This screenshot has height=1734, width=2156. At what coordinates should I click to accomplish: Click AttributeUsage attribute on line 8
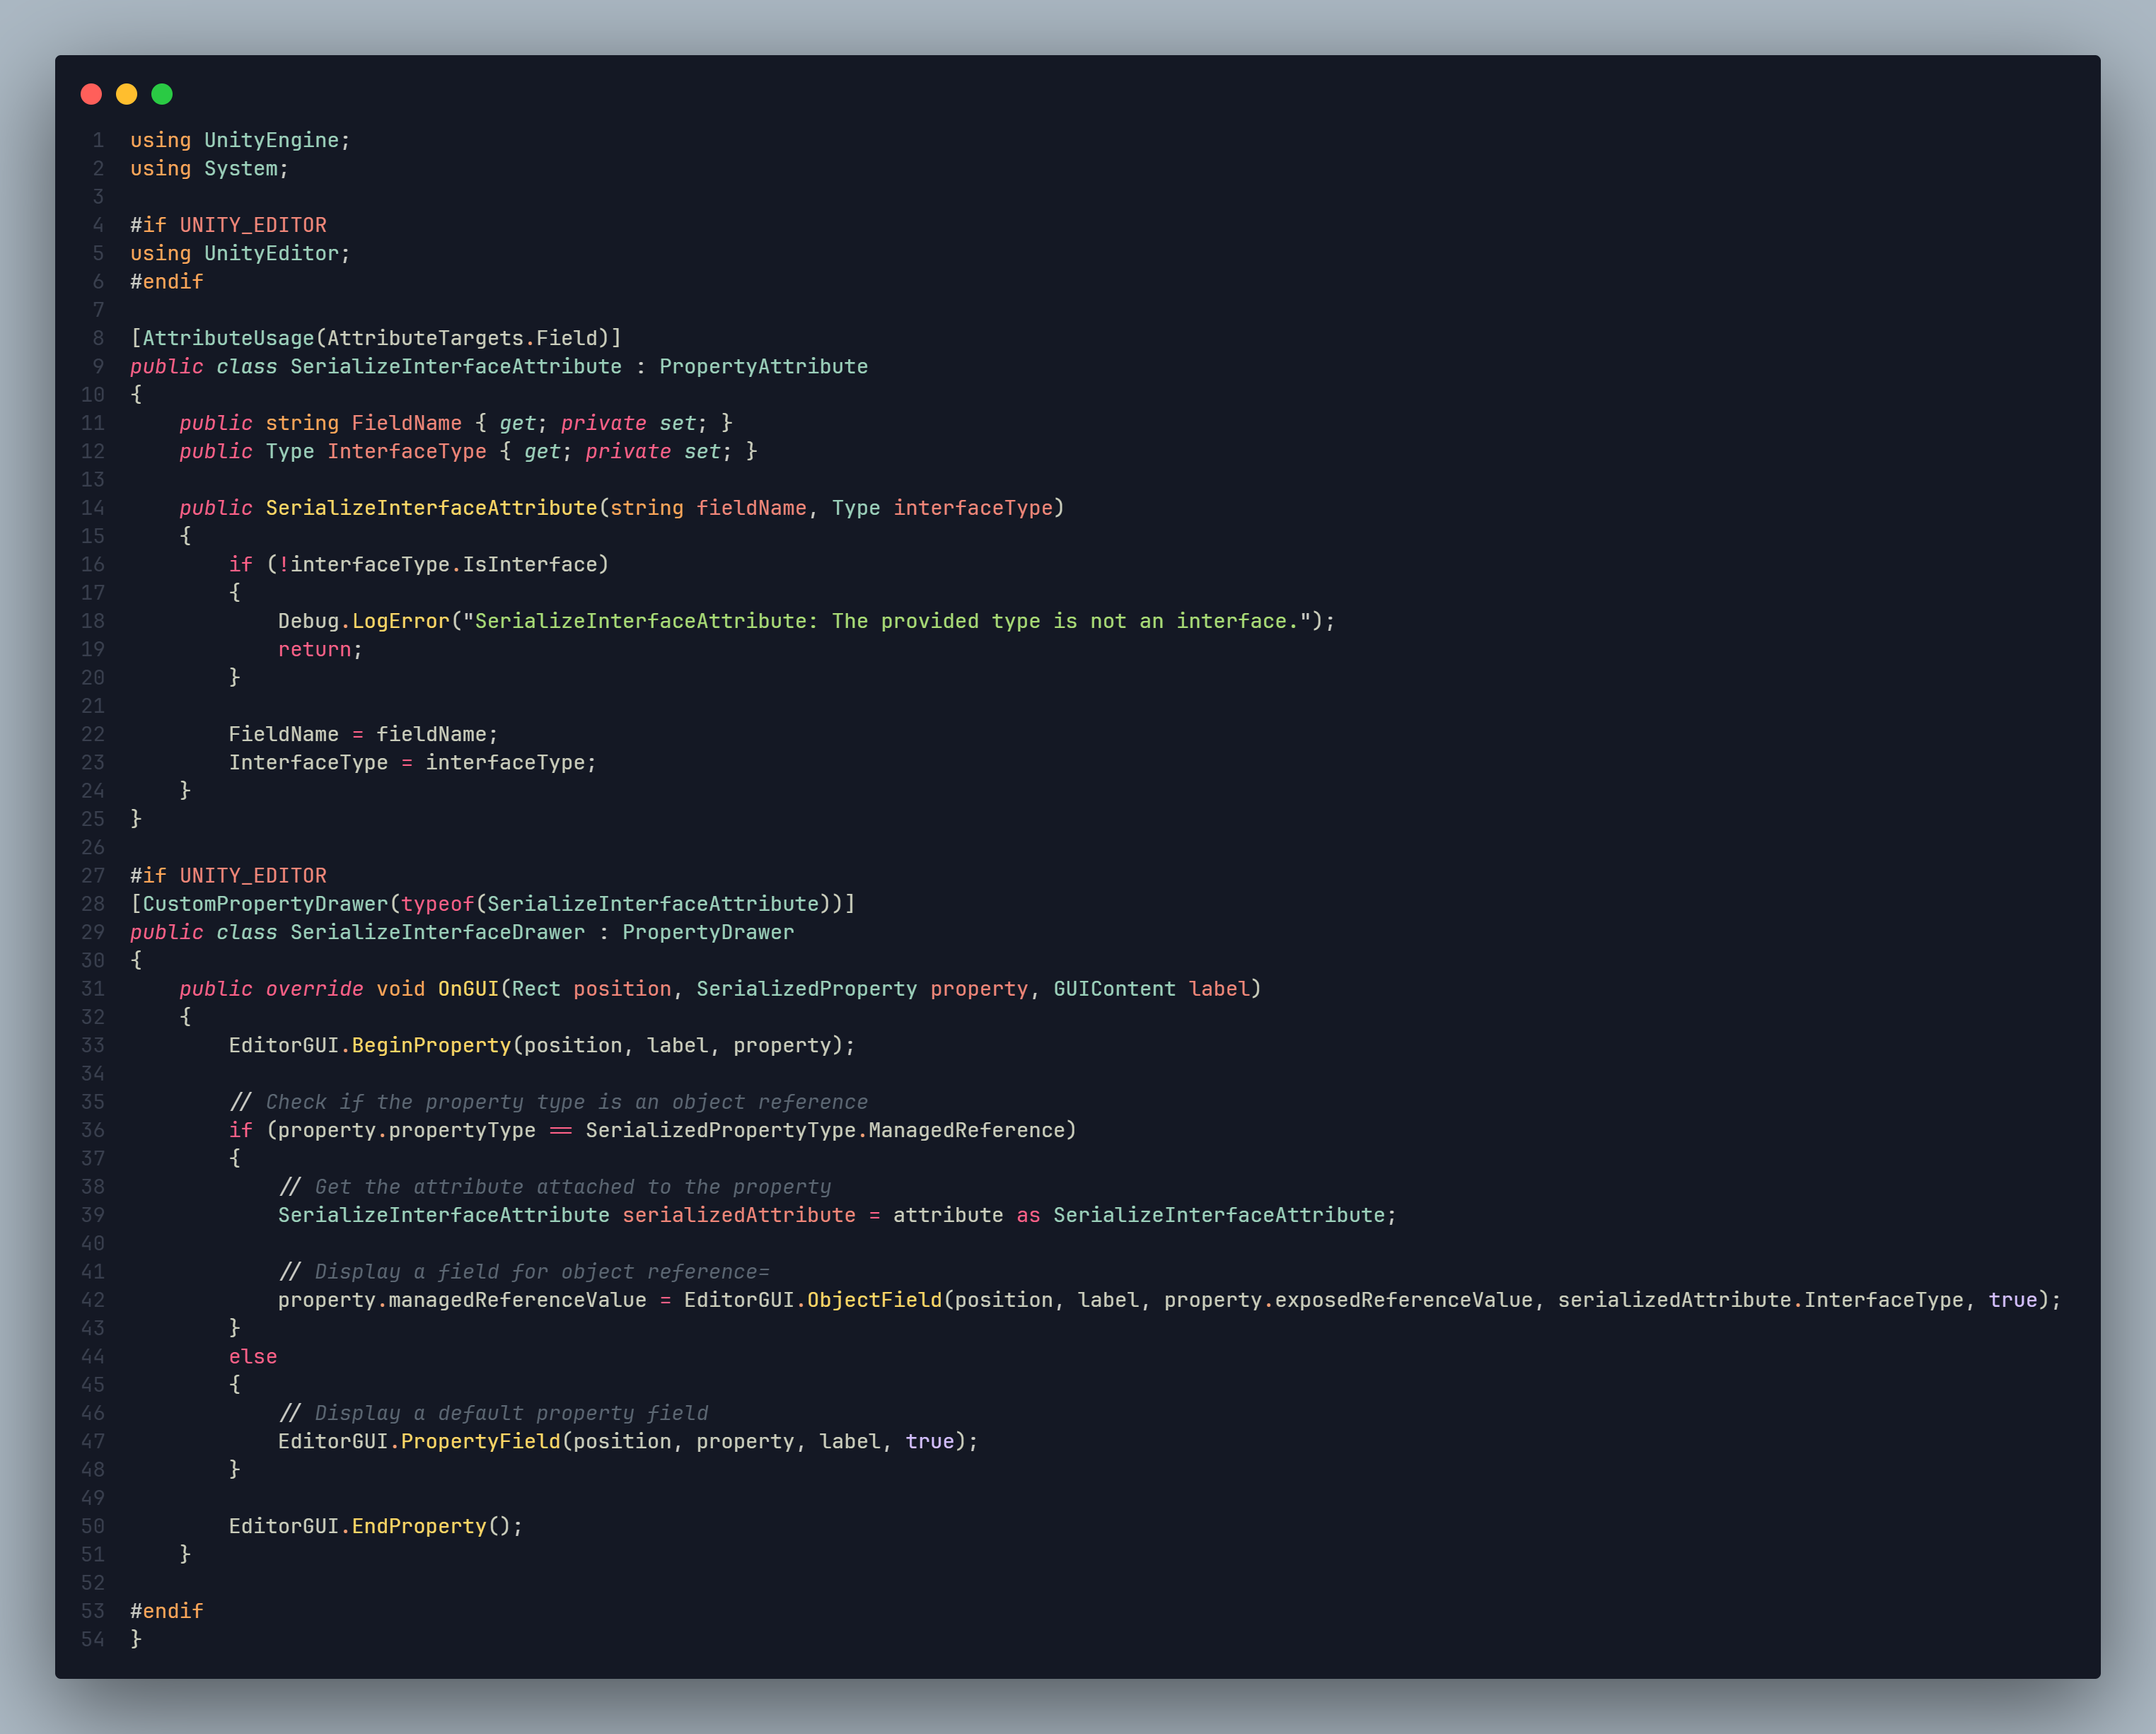tap(228, 338)
